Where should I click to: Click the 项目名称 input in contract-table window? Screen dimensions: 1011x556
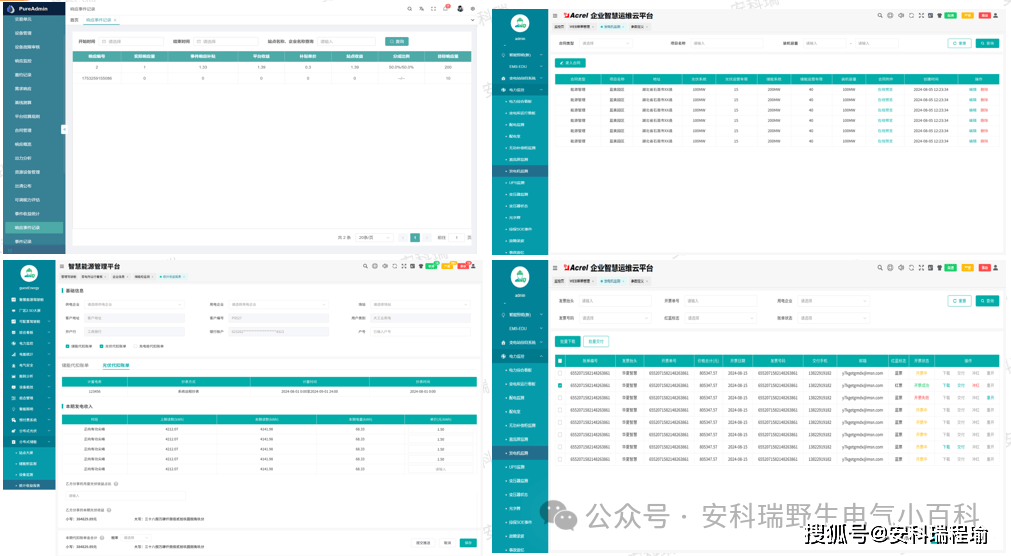pyautogui.click(x=727, y=43)
